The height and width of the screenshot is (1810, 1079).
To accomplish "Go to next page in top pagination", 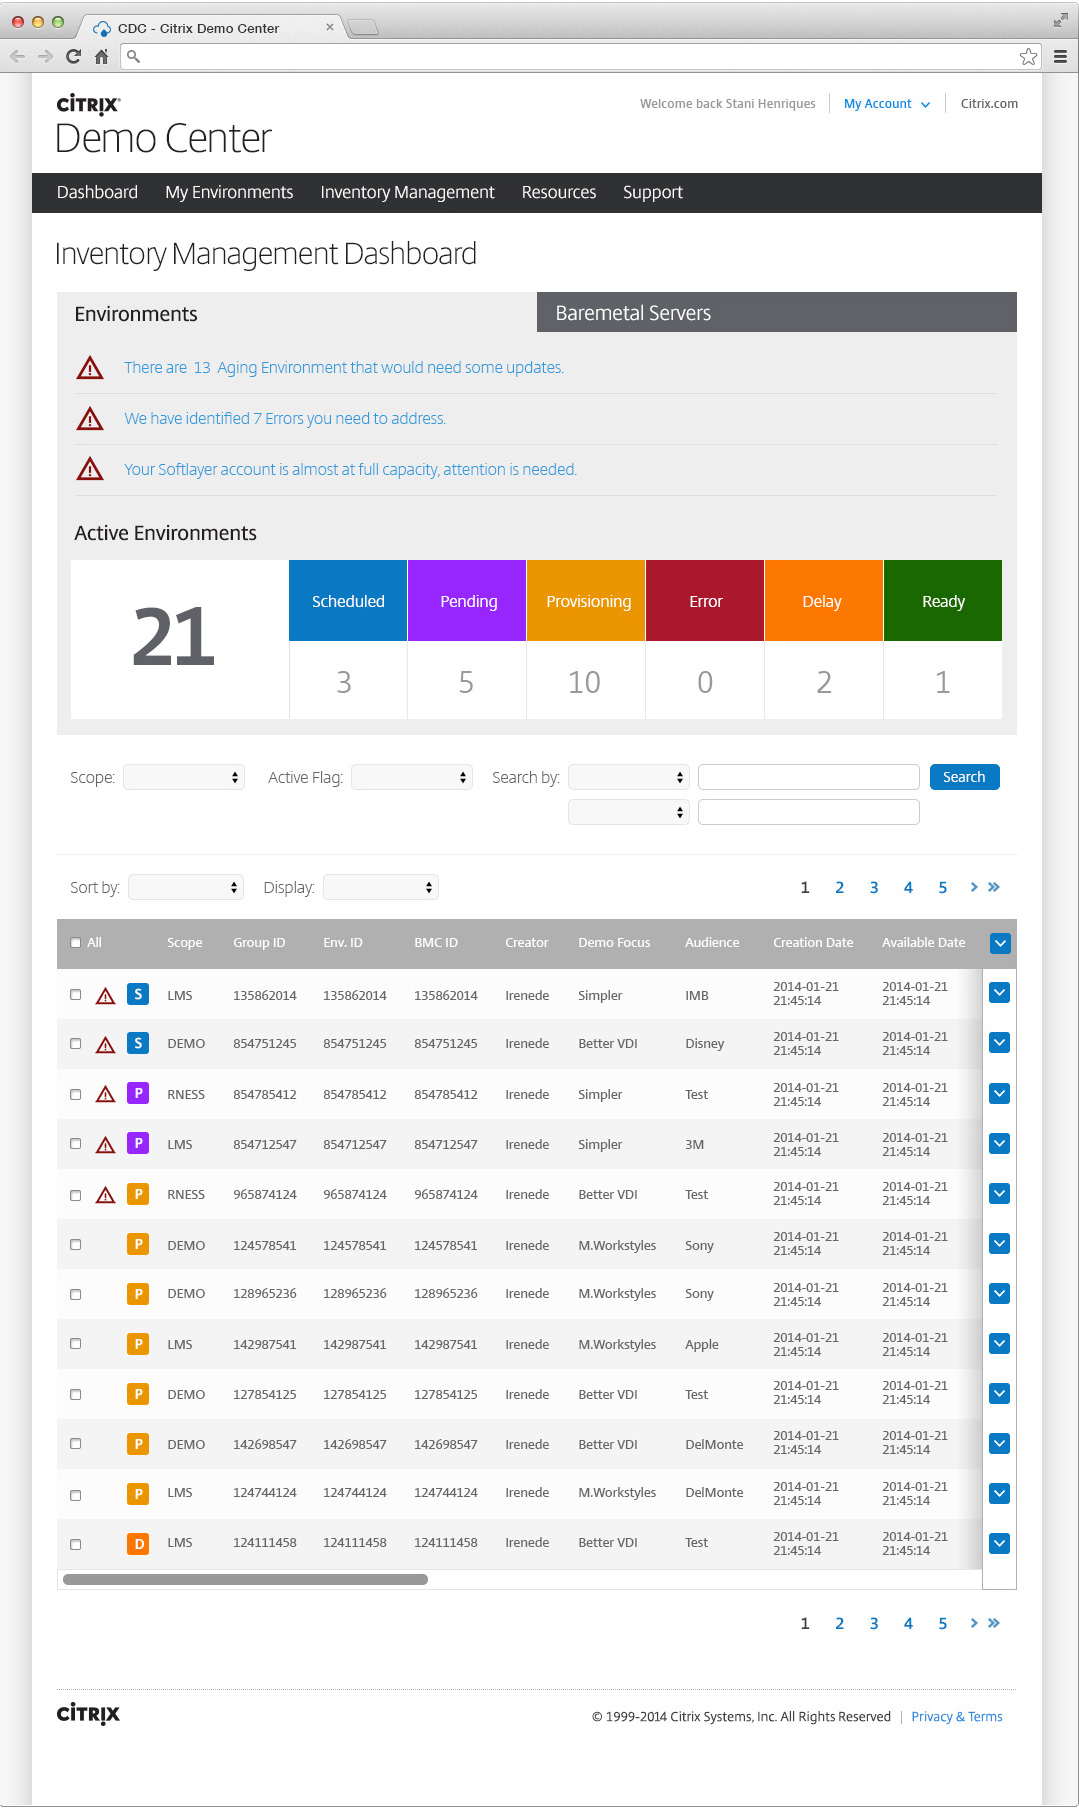I will click(x=974, y=887).
